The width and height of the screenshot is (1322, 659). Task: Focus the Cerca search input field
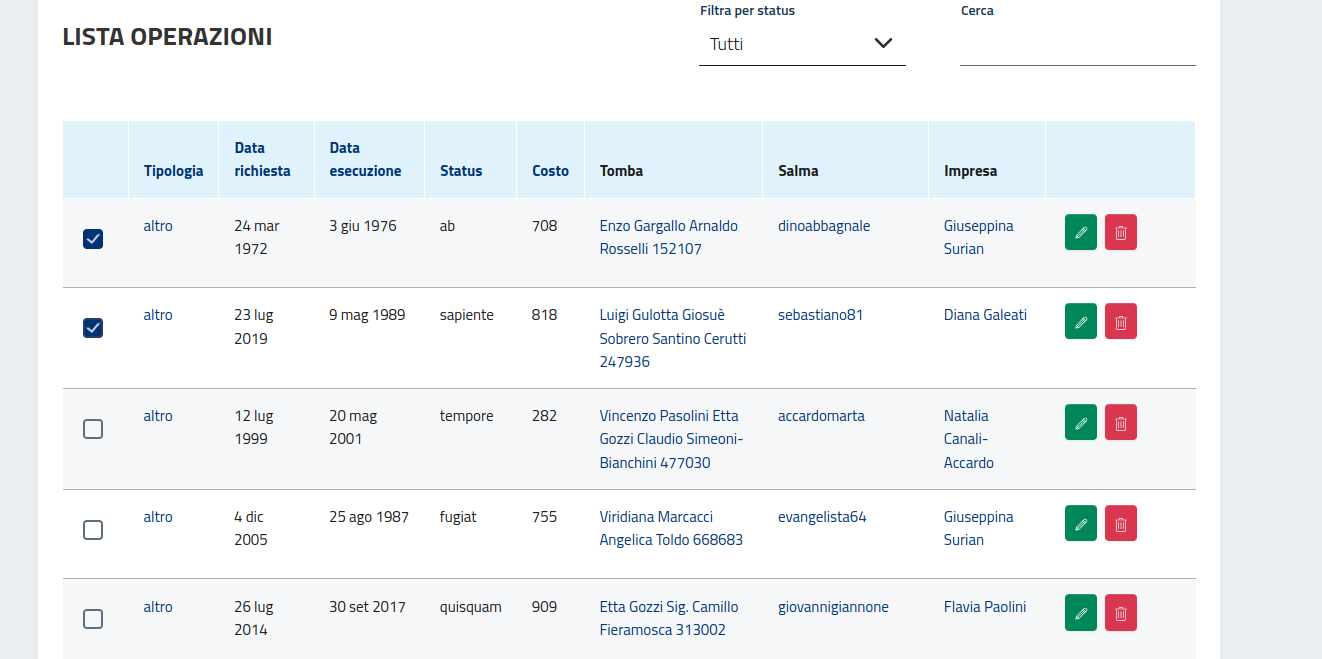[1077, 45]
